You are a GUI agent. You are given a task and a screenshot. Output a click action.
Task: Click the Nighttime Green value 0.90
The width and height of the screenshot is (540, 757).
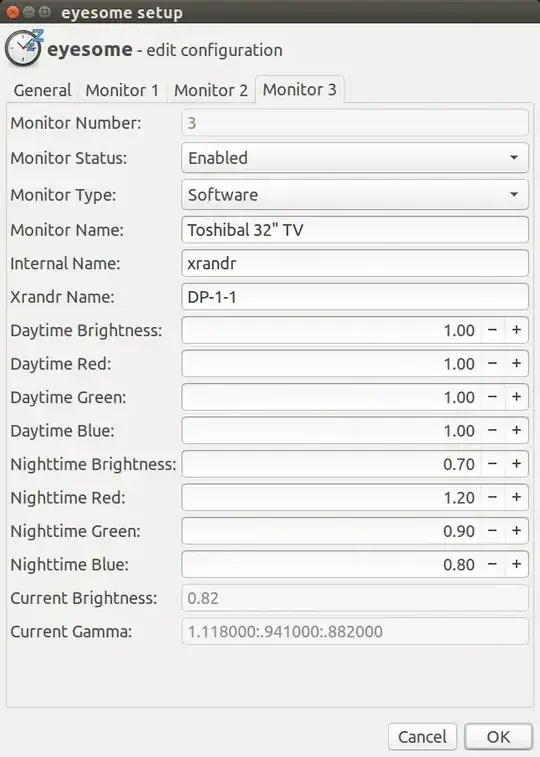(x=459, y=531)
